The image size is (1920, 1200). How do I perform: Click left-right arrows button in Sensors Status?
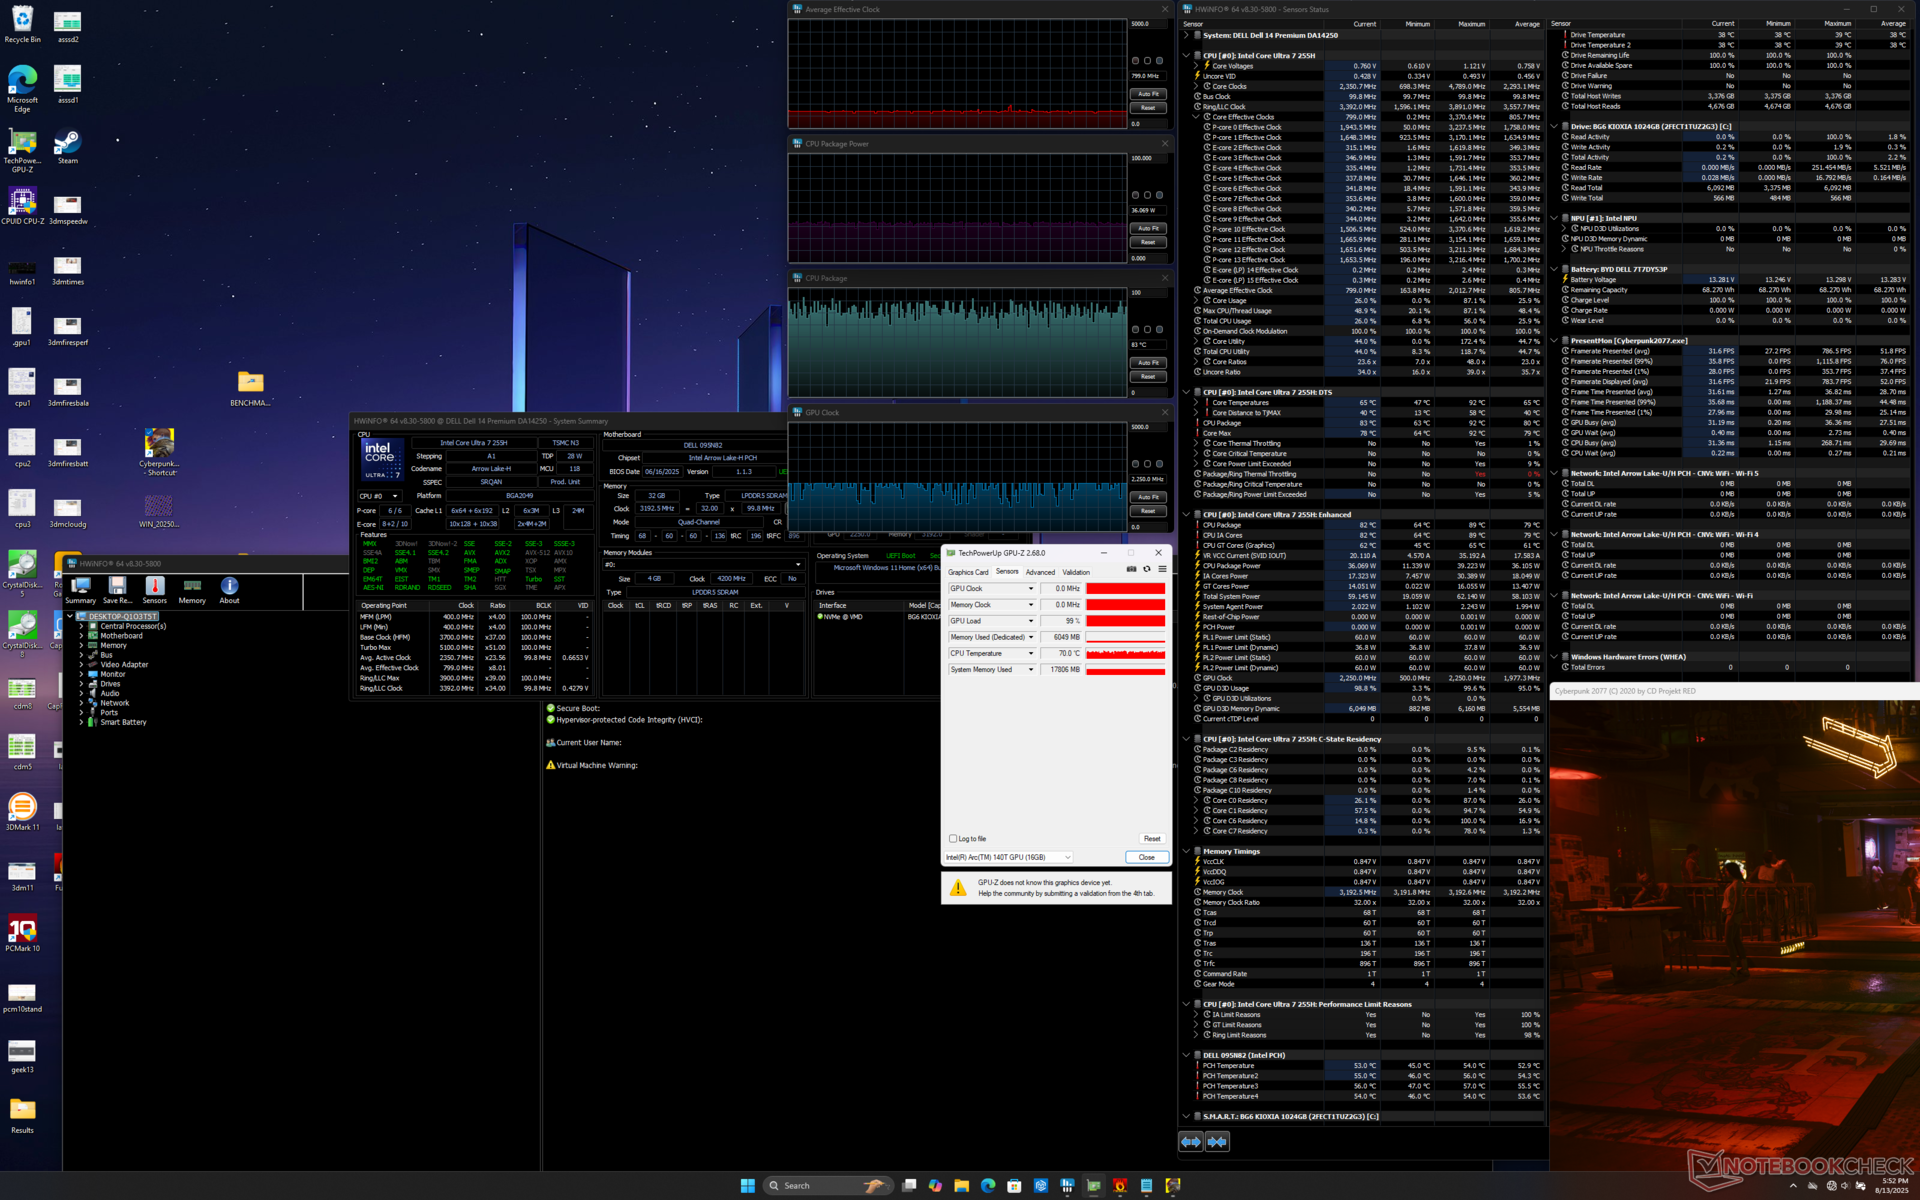1191,1141
